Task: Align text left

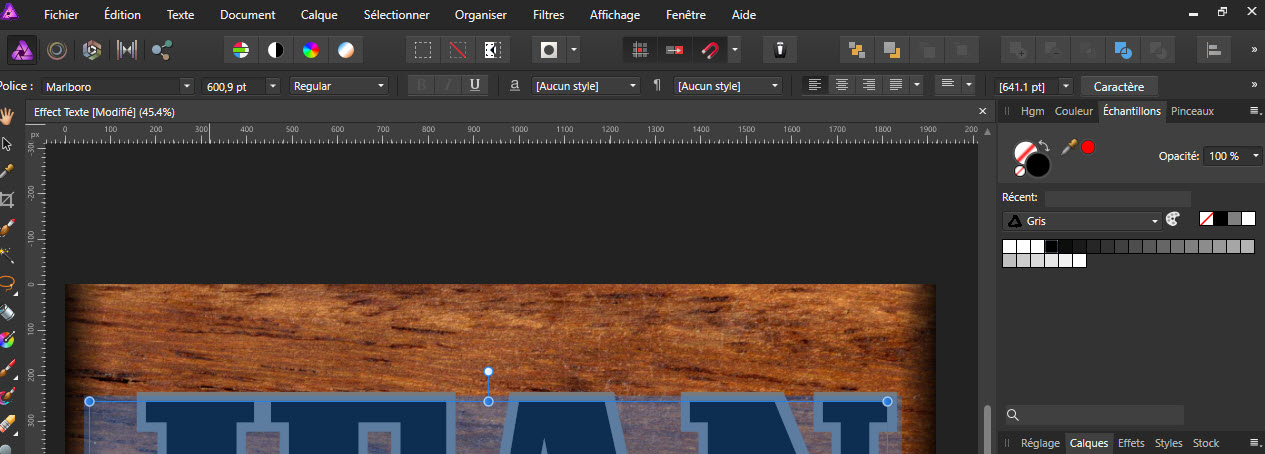Action: [816, 86]
